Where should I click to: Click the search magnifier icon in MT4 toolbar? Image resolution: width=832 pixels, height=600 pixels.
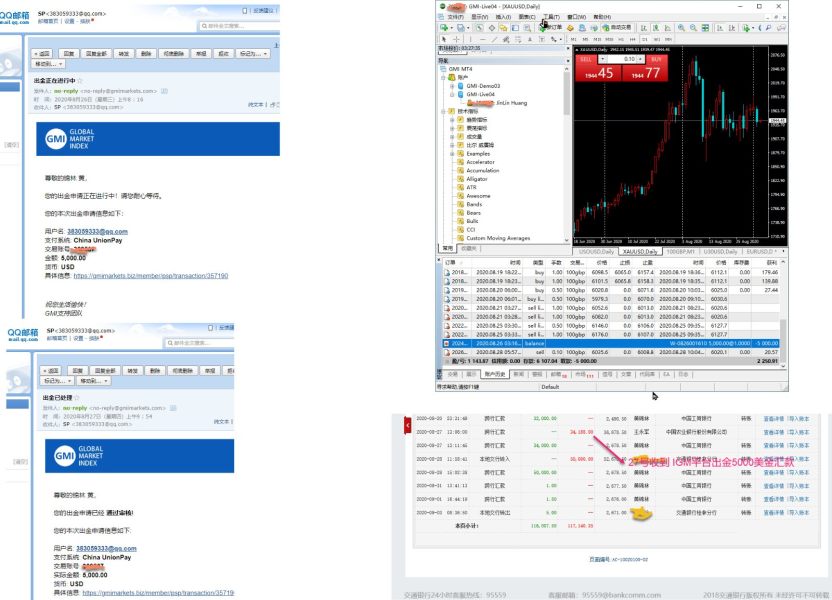[x=768, y=28]
